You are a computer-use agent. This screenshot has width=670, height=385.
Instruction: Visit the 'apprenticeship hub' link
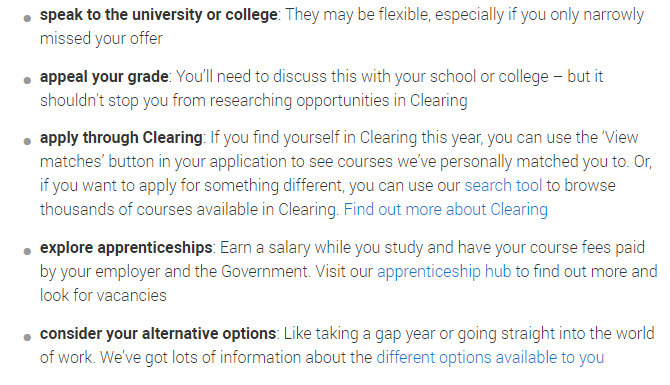pyautogui.click(x=444, y=272)
